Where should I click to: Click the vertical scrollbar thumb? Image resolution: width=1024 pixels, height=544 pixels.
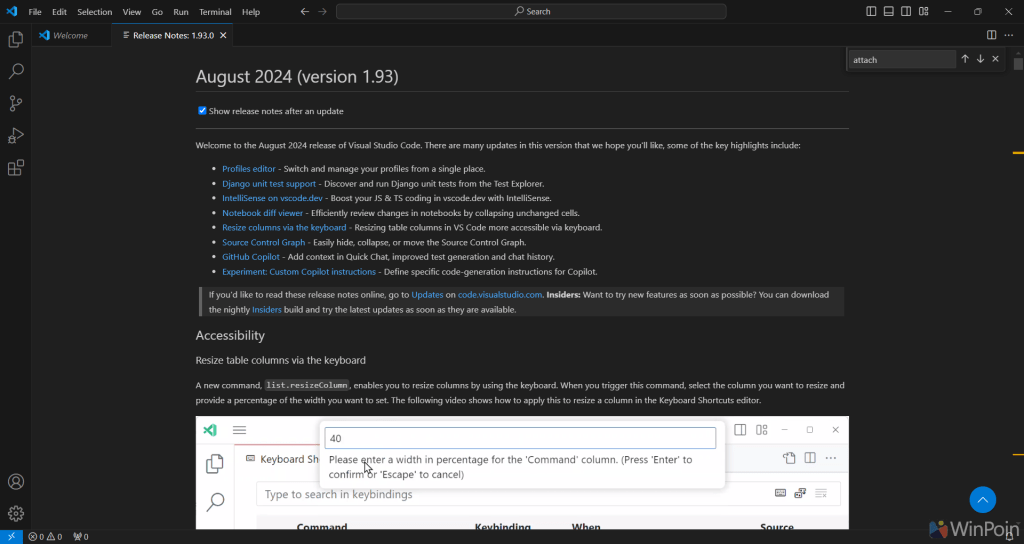coord(1017,64)
